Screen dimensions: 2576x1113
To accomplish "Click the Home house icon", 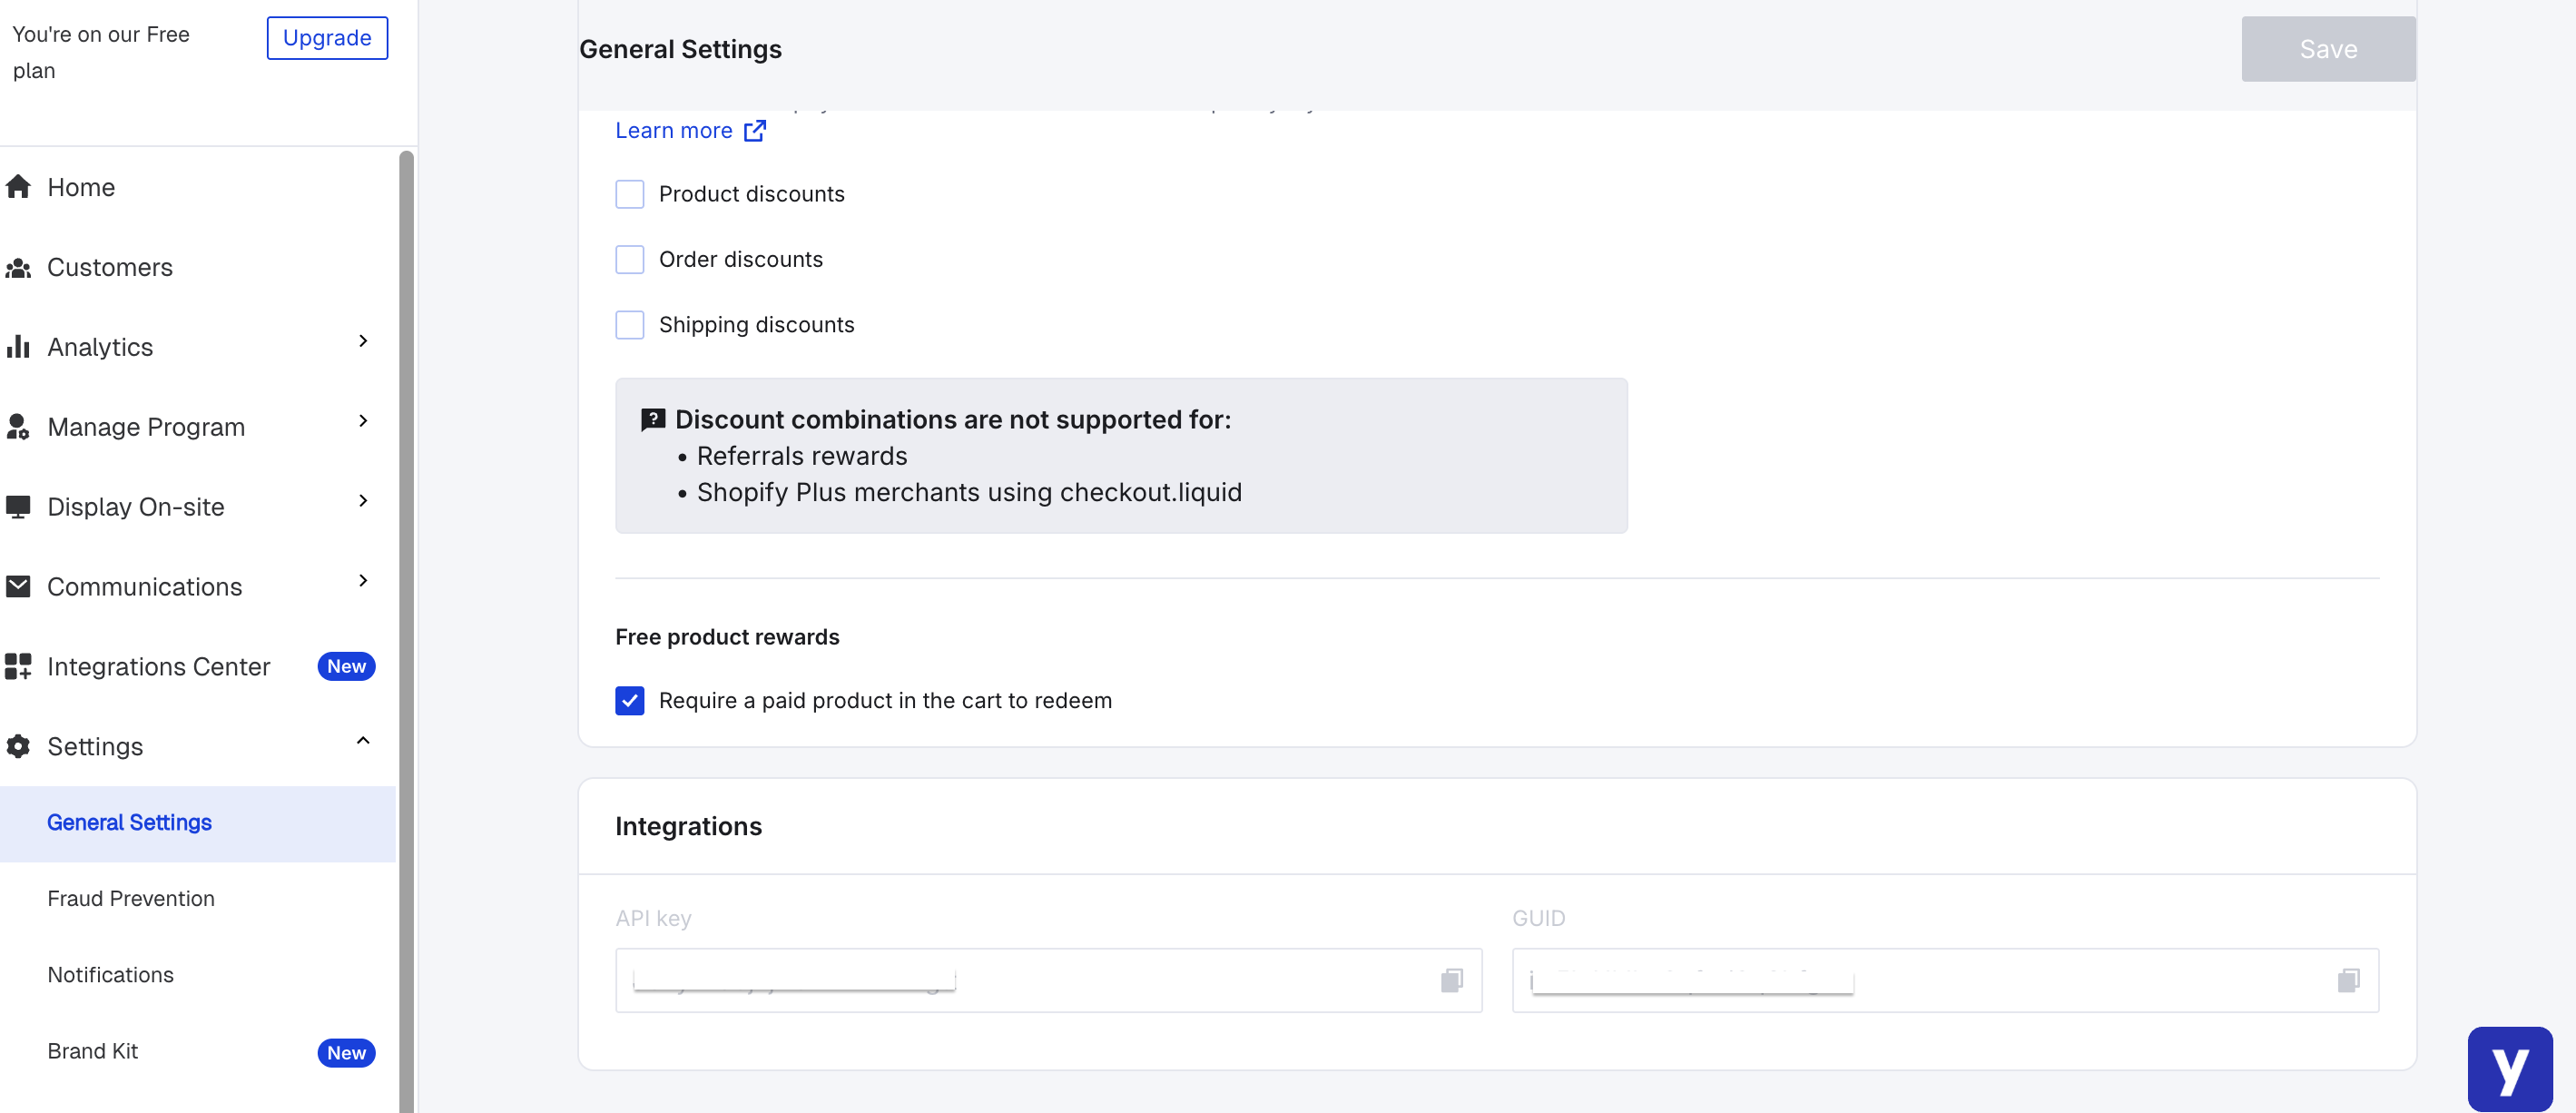I will click(18, 187).
